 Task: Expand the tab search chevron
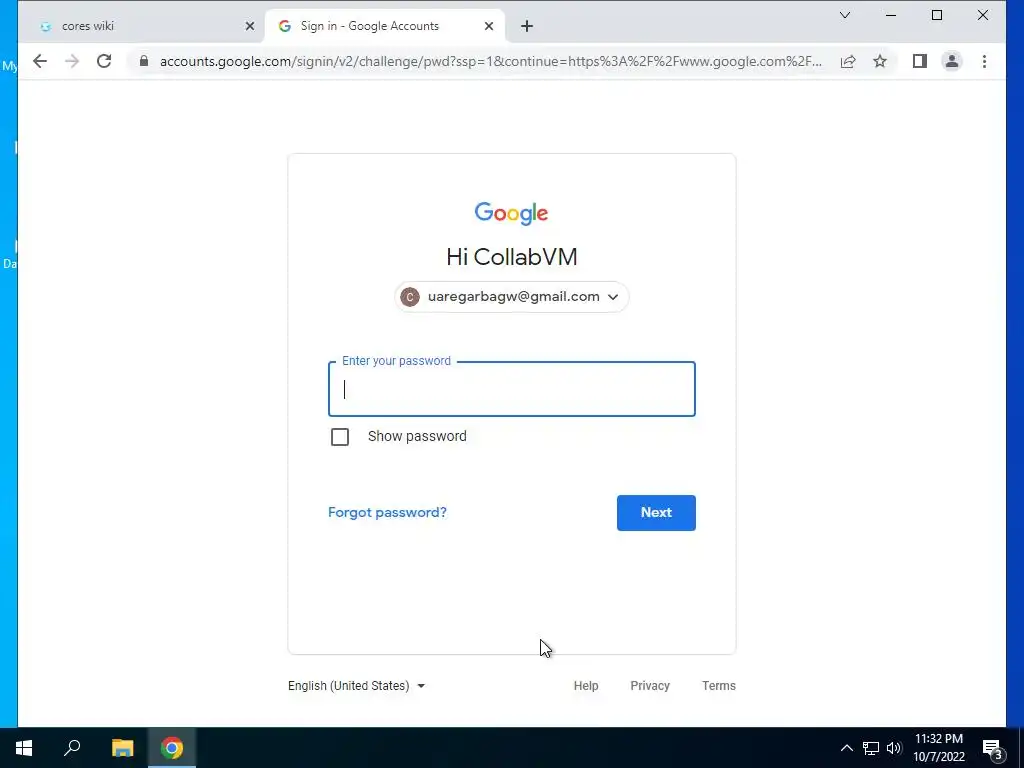[844, 15]
